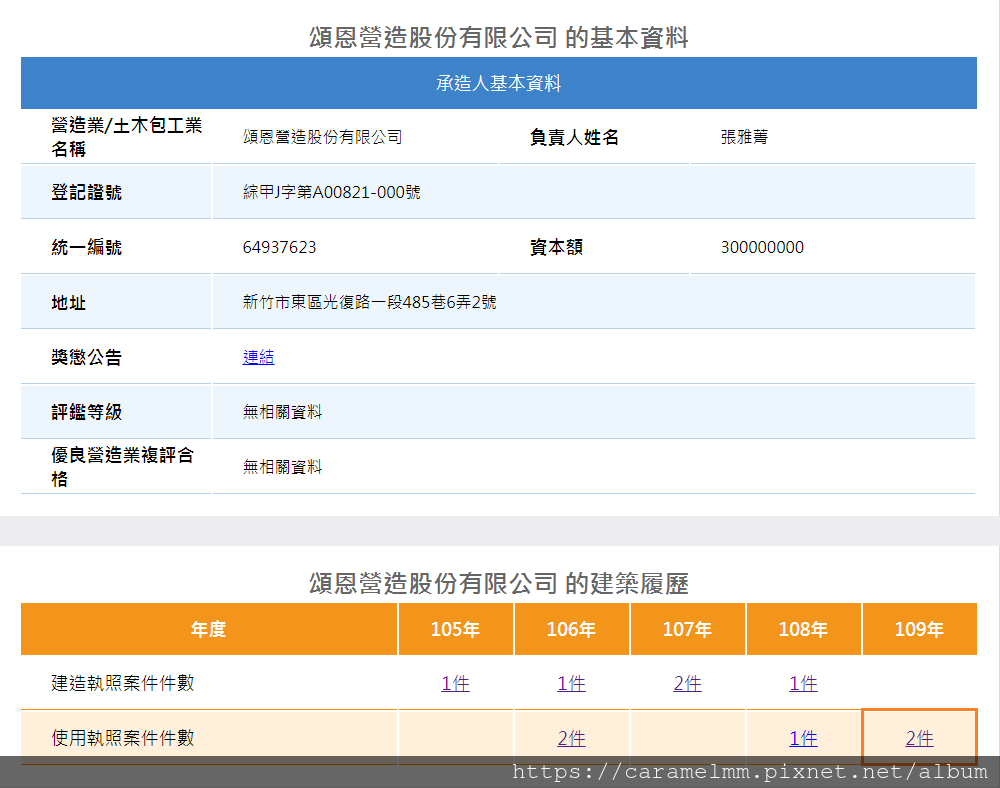This screenshot has height=788, width=1000.
Task: Click the 106年 column header
Action: pos(571,629)
